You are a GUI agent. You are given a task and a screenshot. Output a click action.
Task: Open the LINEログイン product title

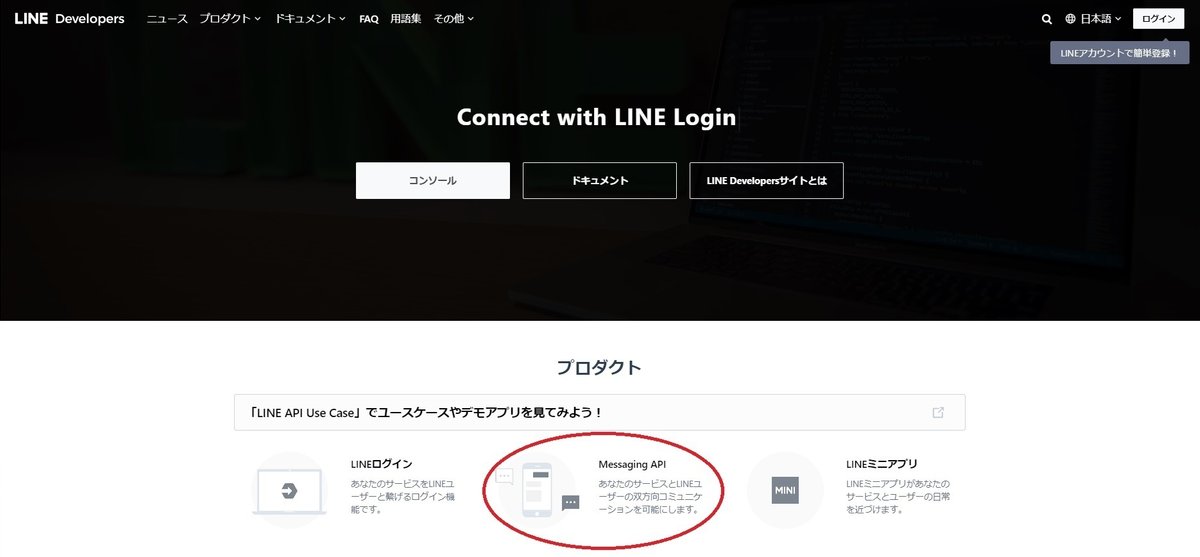pyautogui.click(x=382, y=464)
